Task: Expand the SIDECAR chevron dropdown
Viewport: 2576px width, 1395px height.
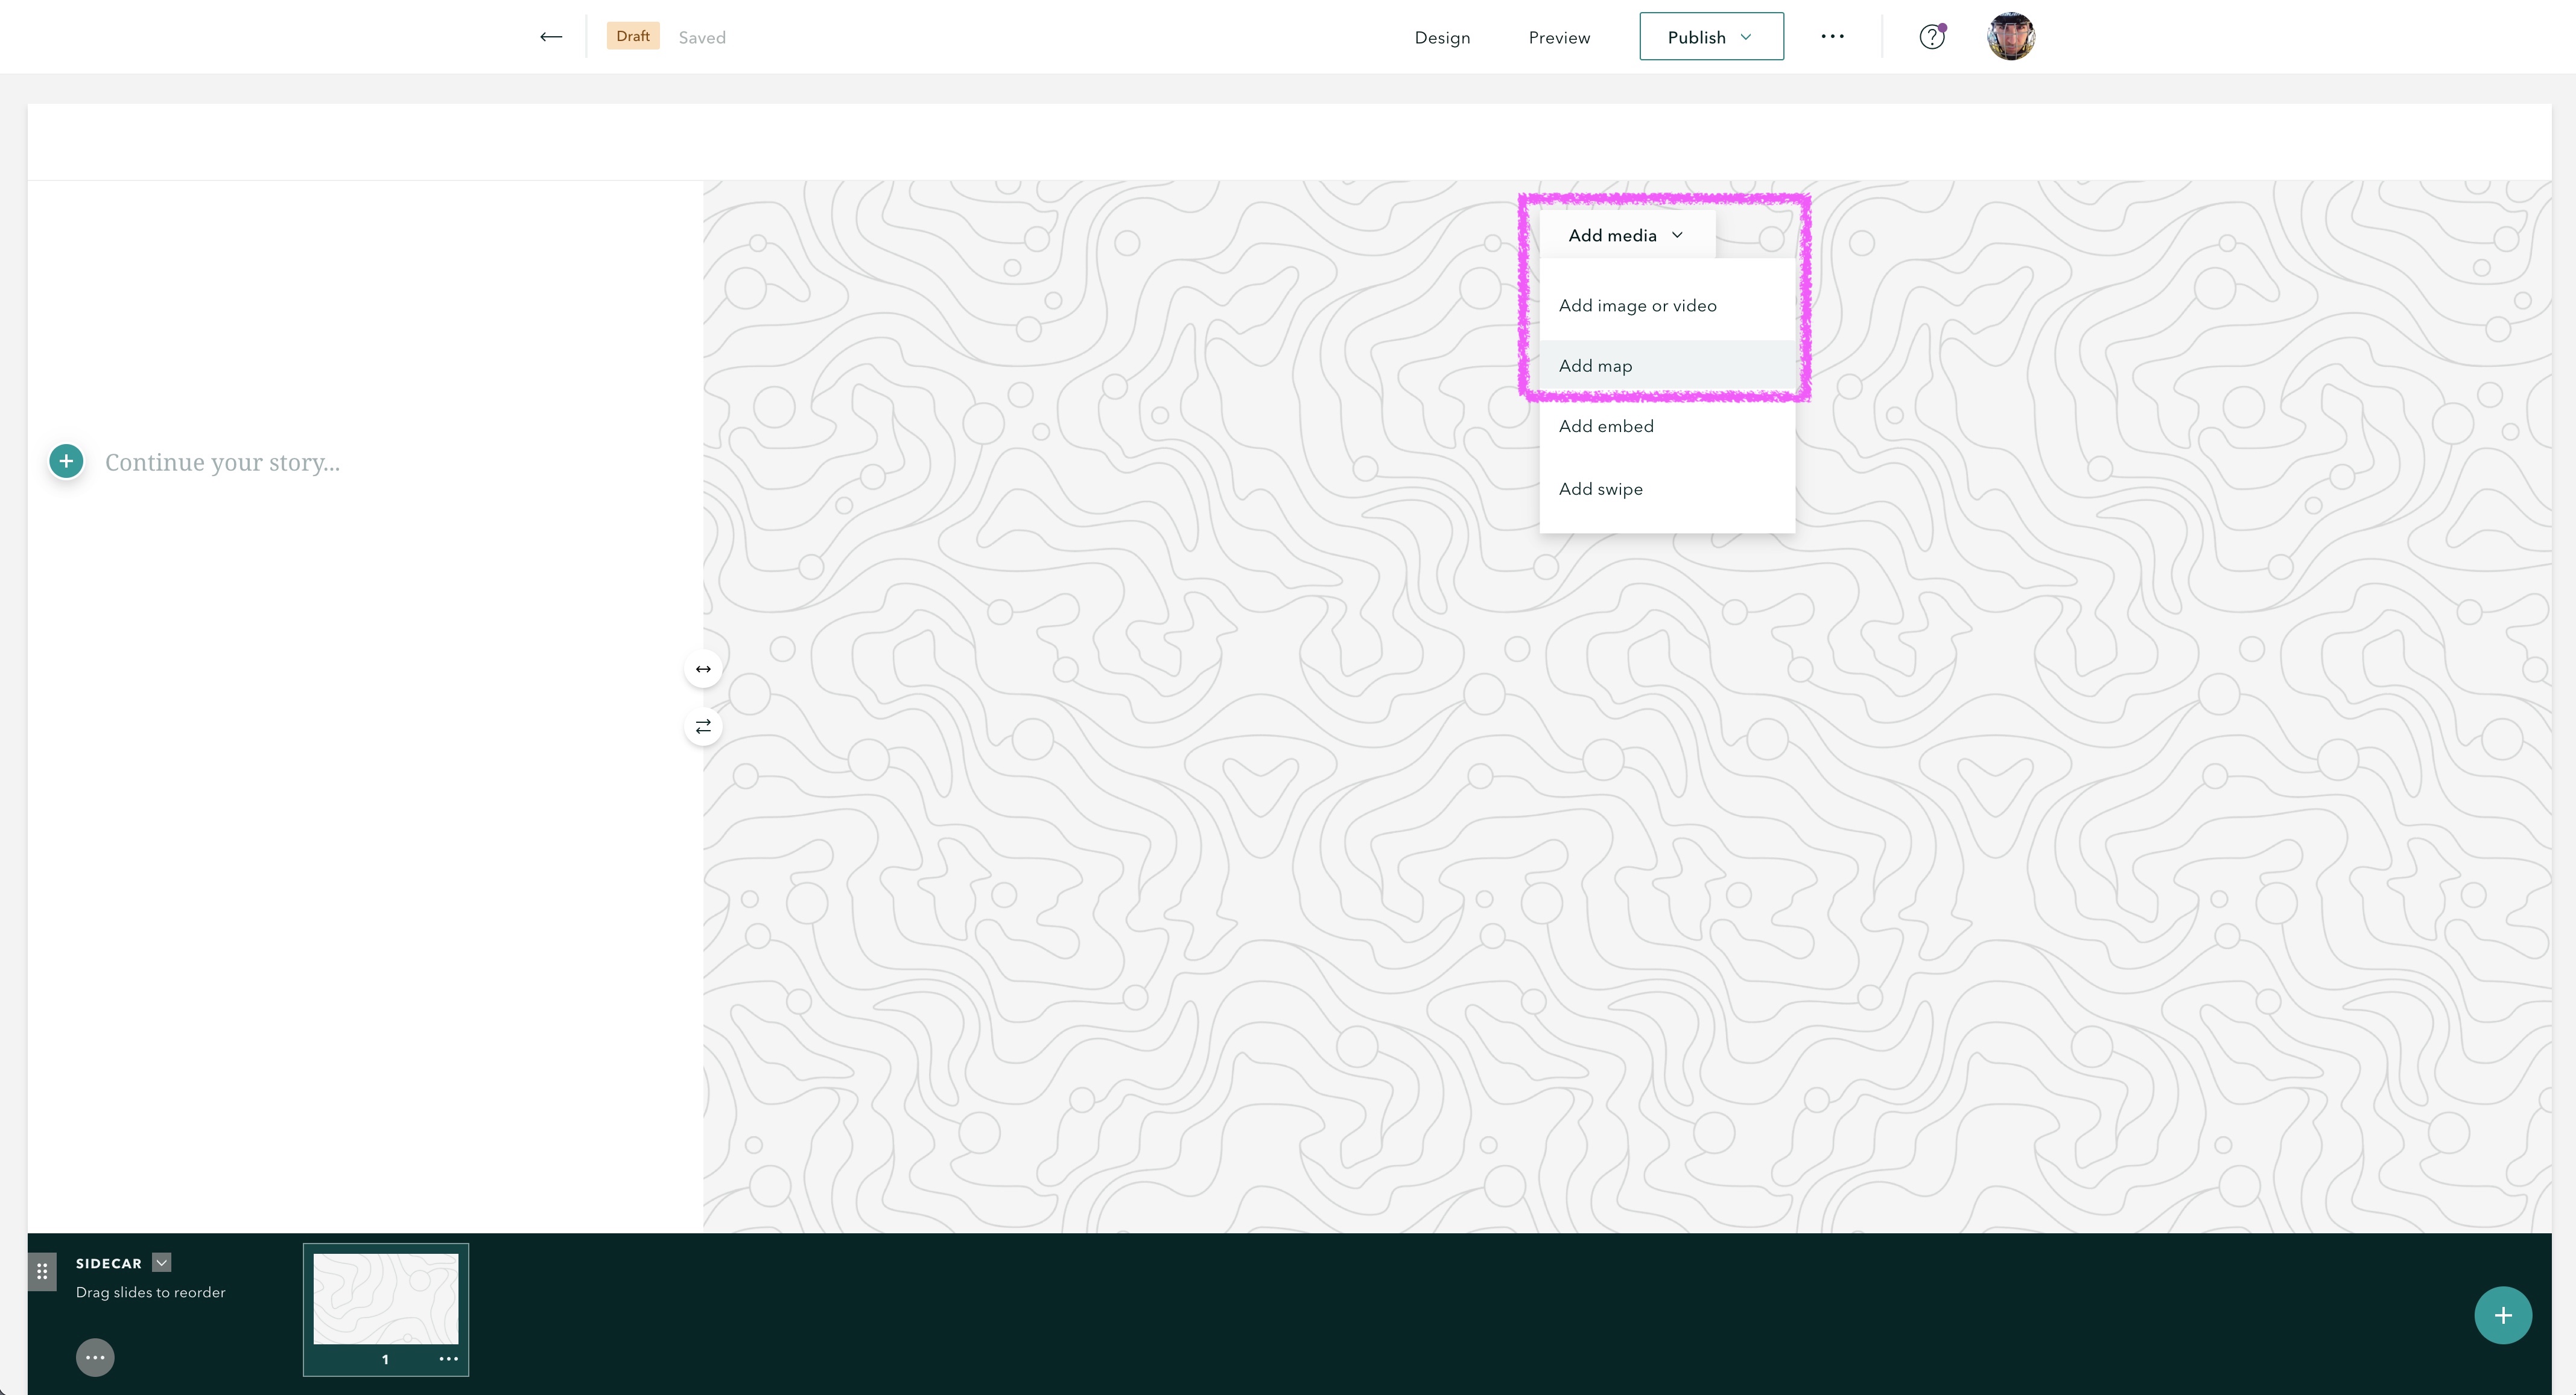Action: [161, 1262]
